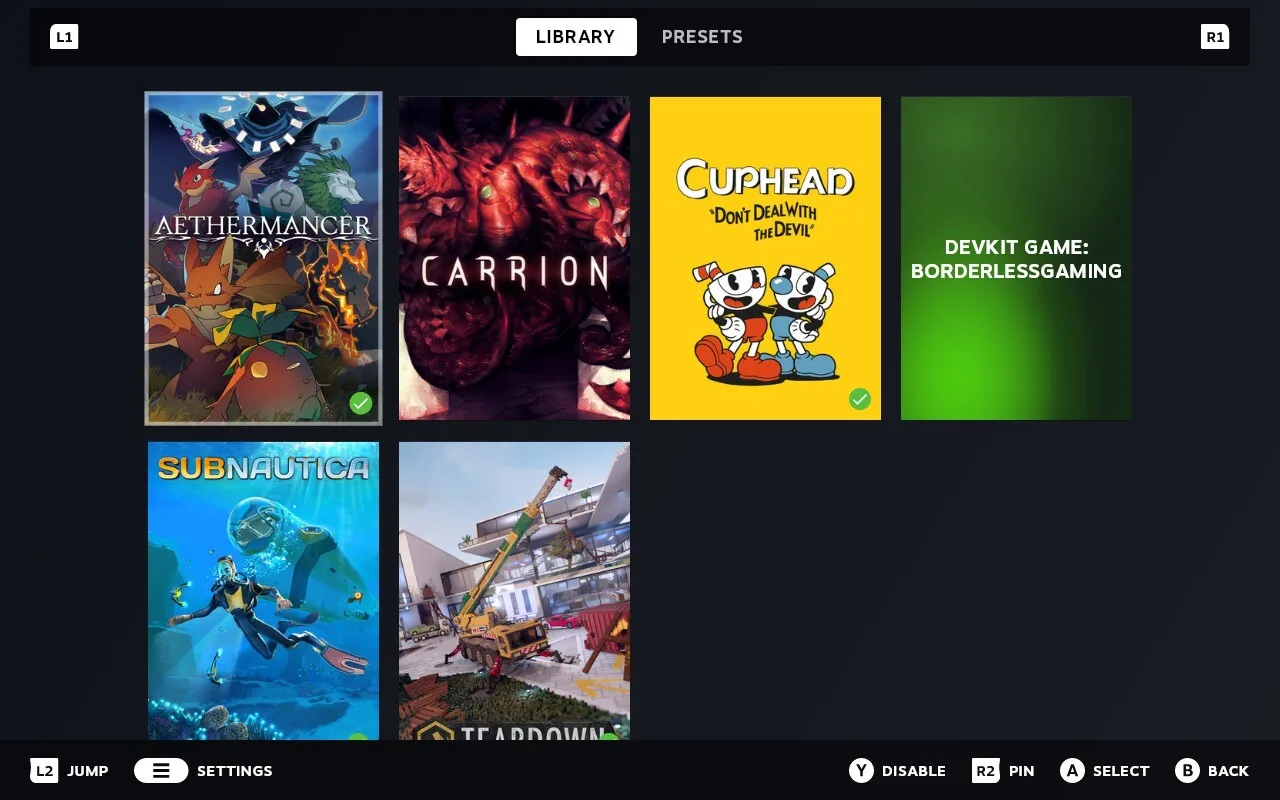This screenshot has height=800, width=1280.
Task: Click the Disable action label
Action: (911, 770)
